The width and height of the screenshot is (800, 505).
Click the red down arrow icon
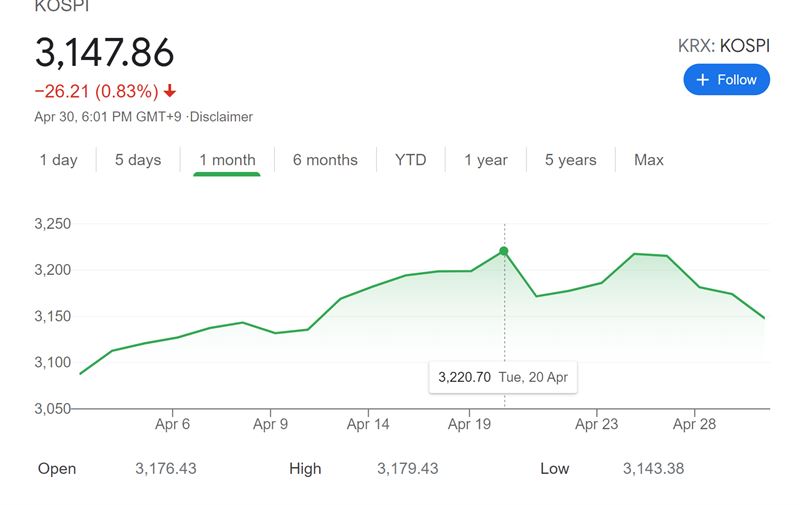(x=170, y=92)
